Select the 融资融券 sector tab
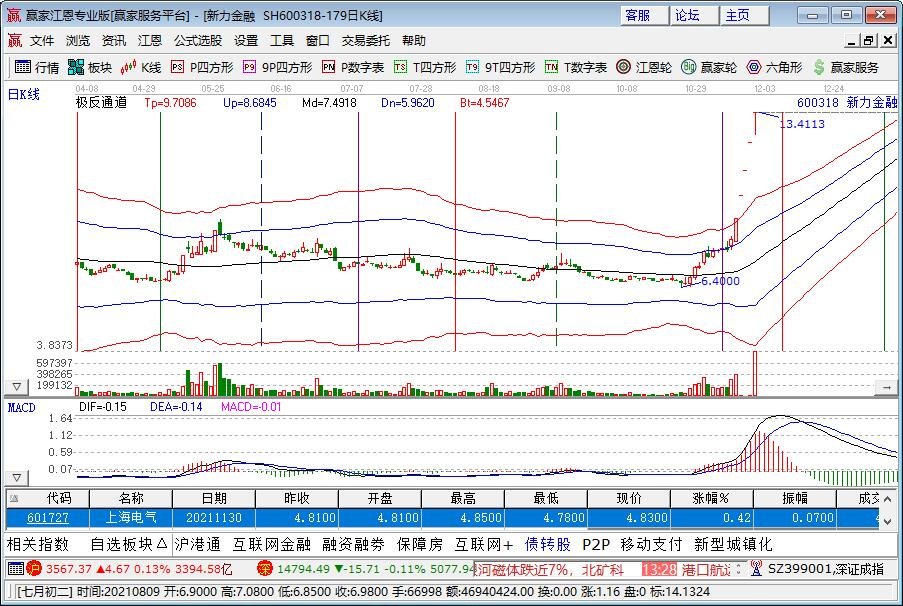Viewport: 903px width, 606px height. 353,544
